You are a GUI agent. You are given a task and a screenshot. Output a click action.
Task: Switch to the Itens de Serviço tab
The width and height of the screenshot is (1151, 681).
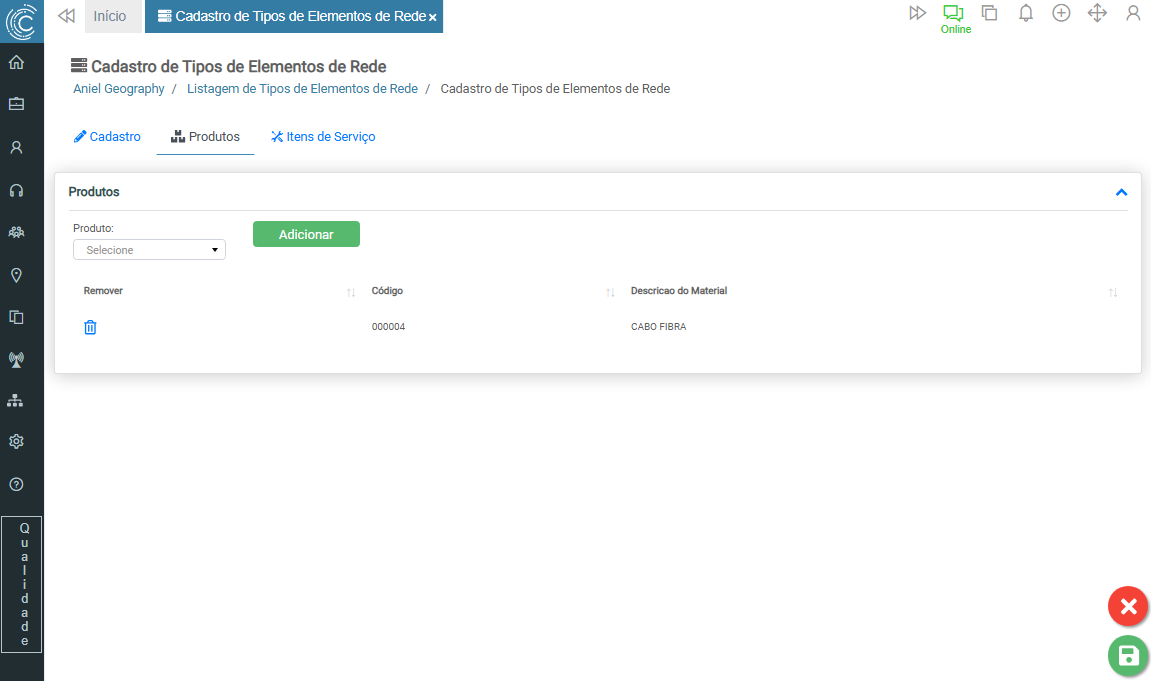323,137
